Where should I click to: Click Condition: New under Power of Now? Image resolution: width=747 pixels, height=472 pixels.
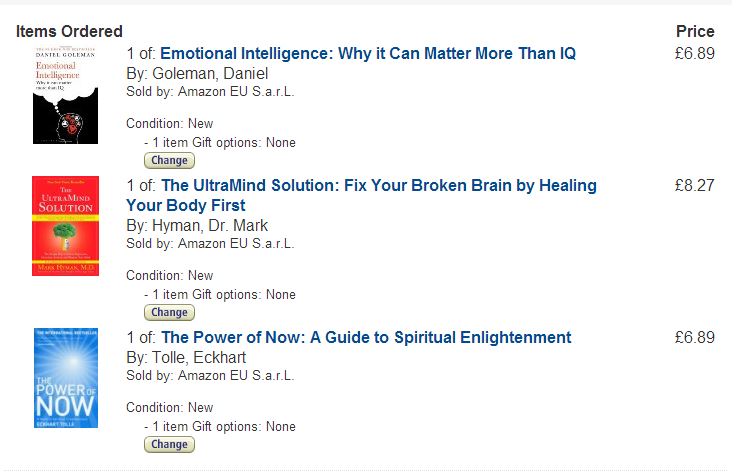[170, 408]
